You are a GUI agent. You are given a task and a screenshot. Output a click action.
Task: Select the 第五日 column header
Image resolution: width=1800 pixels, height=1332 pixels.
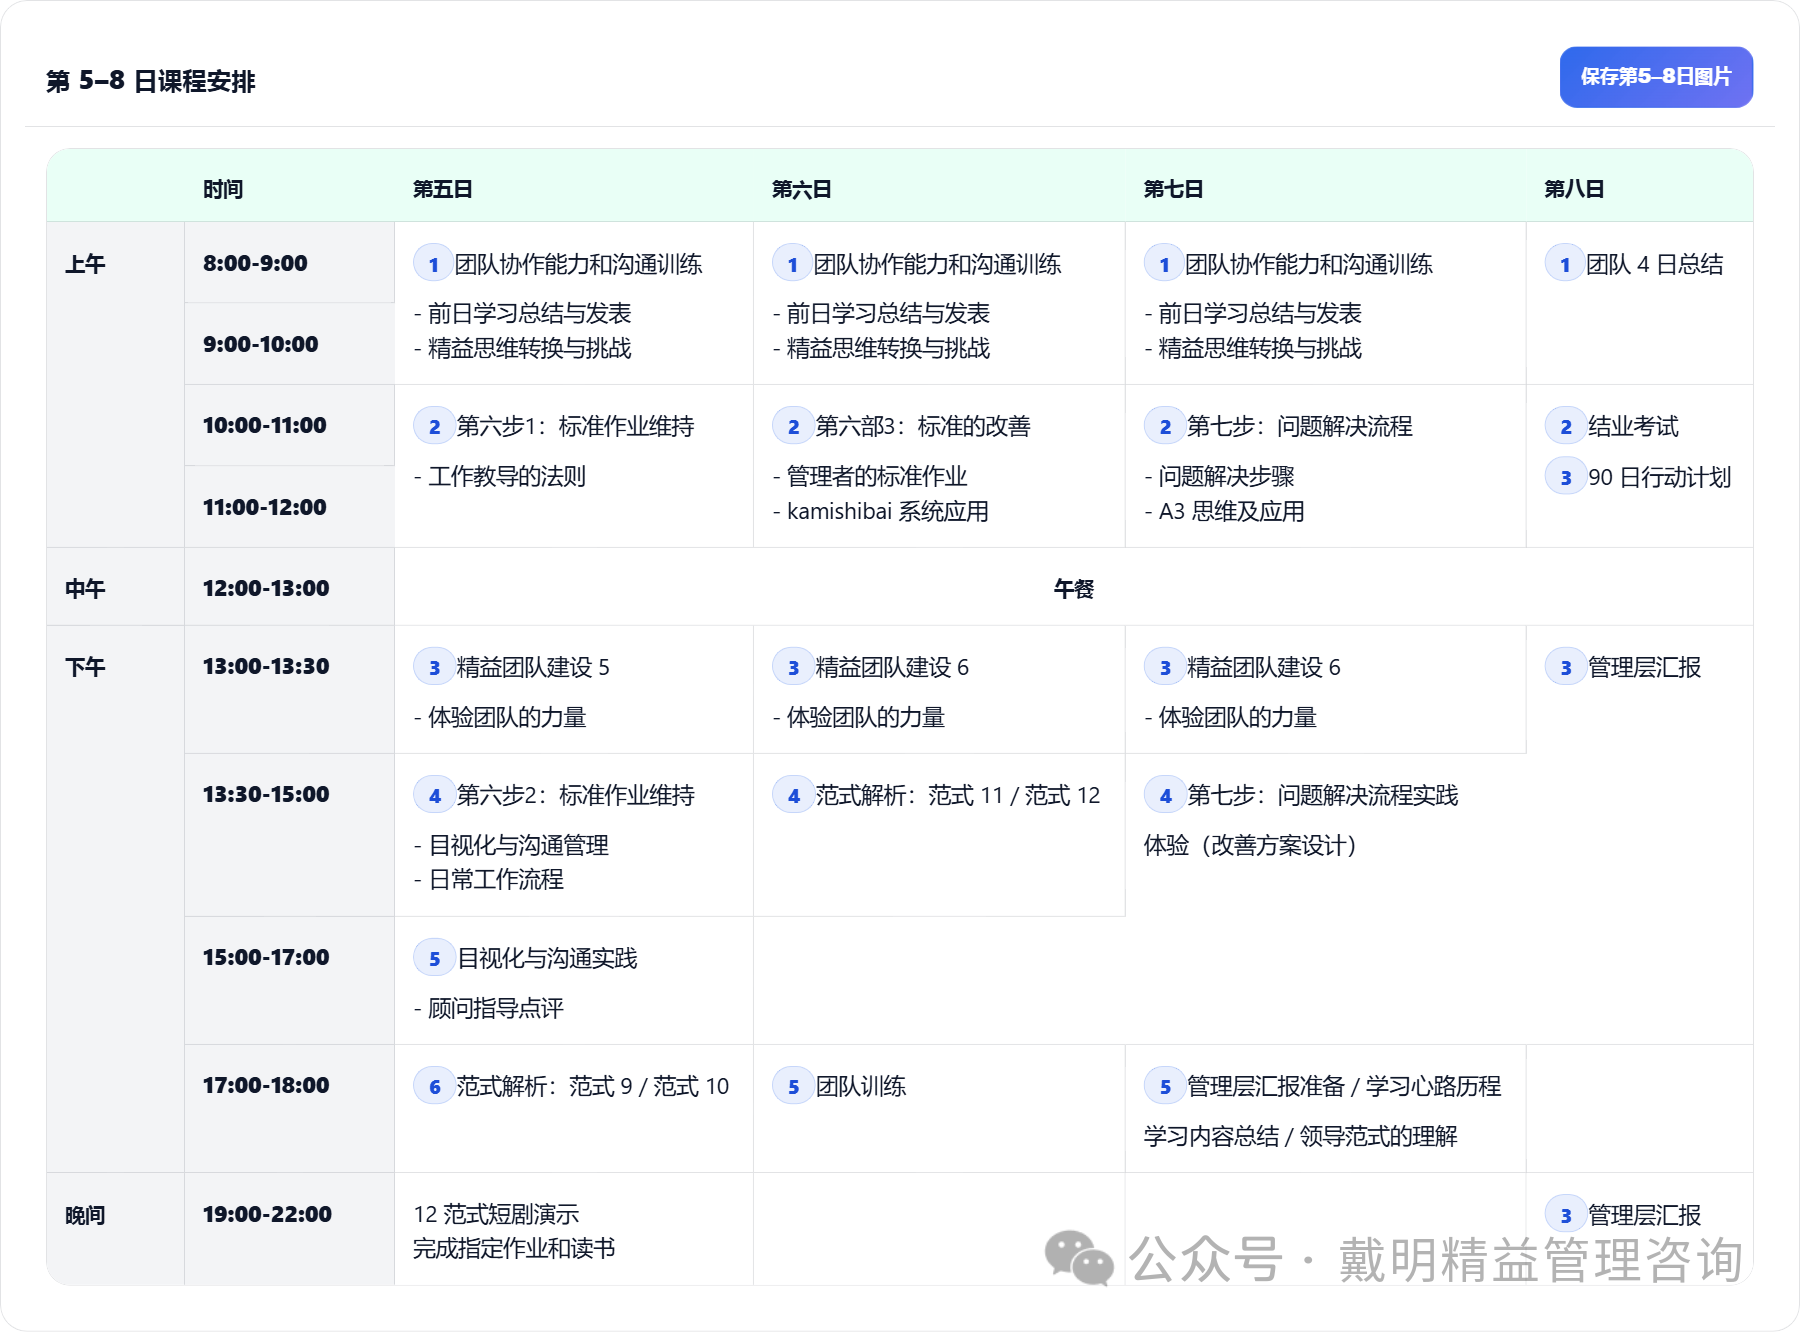[442, 189]
